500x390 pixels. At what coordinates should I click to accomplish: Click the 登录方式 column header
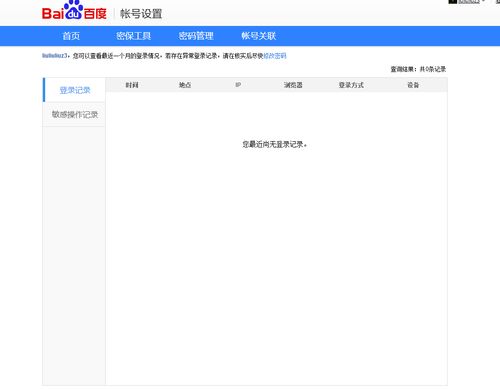pos(351,85)
